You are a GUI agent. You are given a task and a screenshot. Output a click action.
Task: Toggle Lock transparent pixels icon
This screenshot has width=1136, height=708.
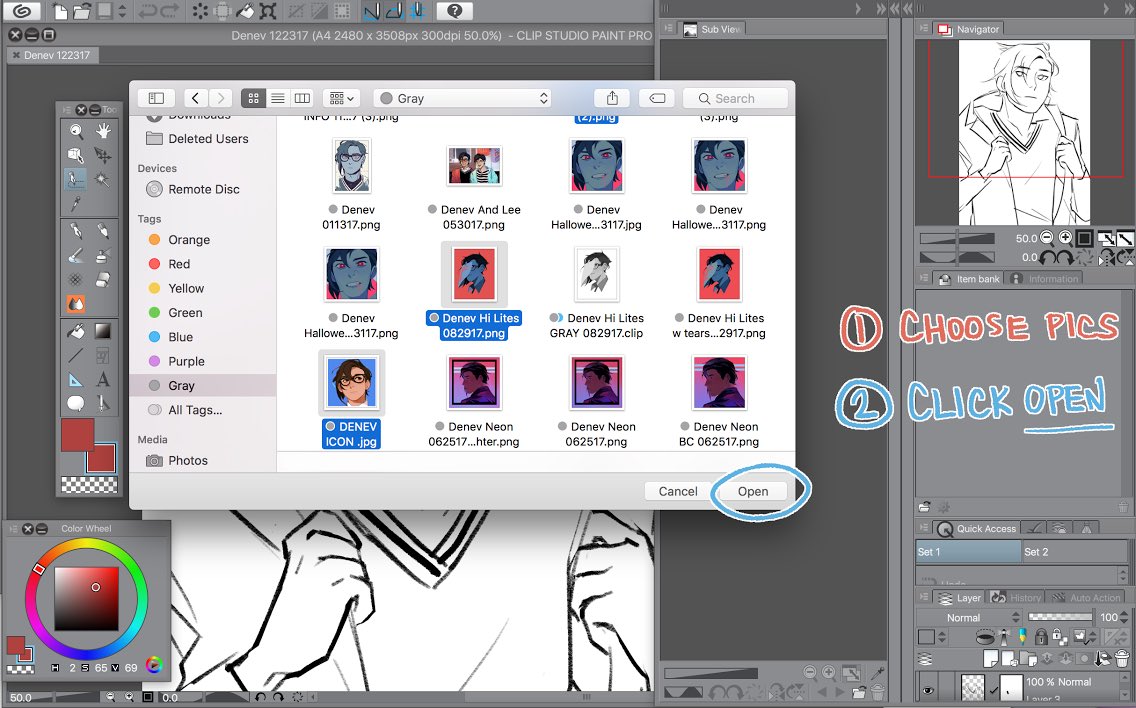(x=1058, y=637)
